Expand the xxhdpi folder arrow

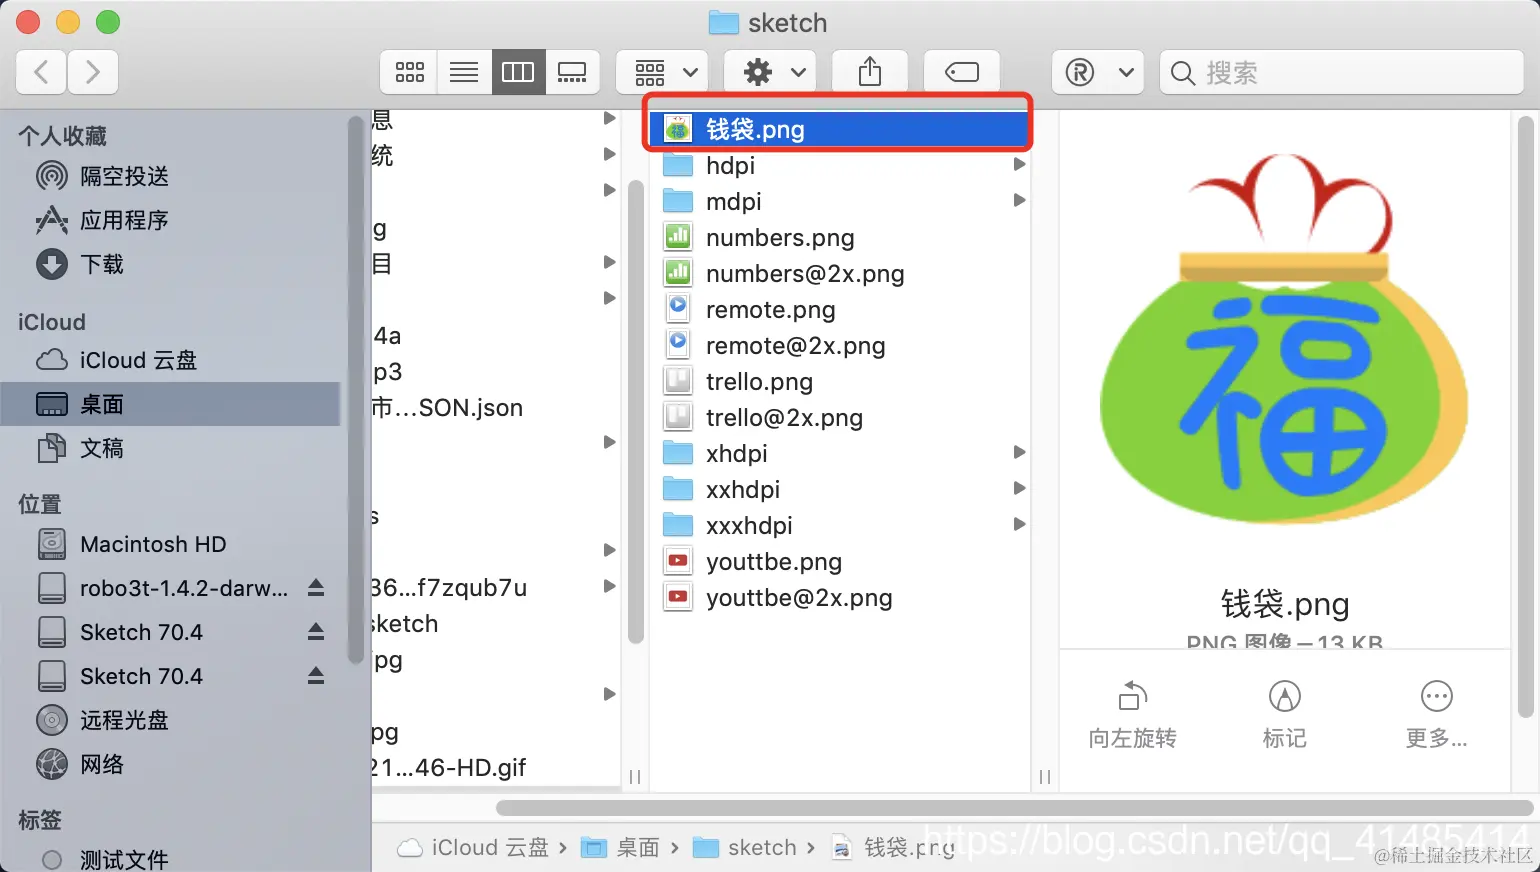[x=1019, y=488]
